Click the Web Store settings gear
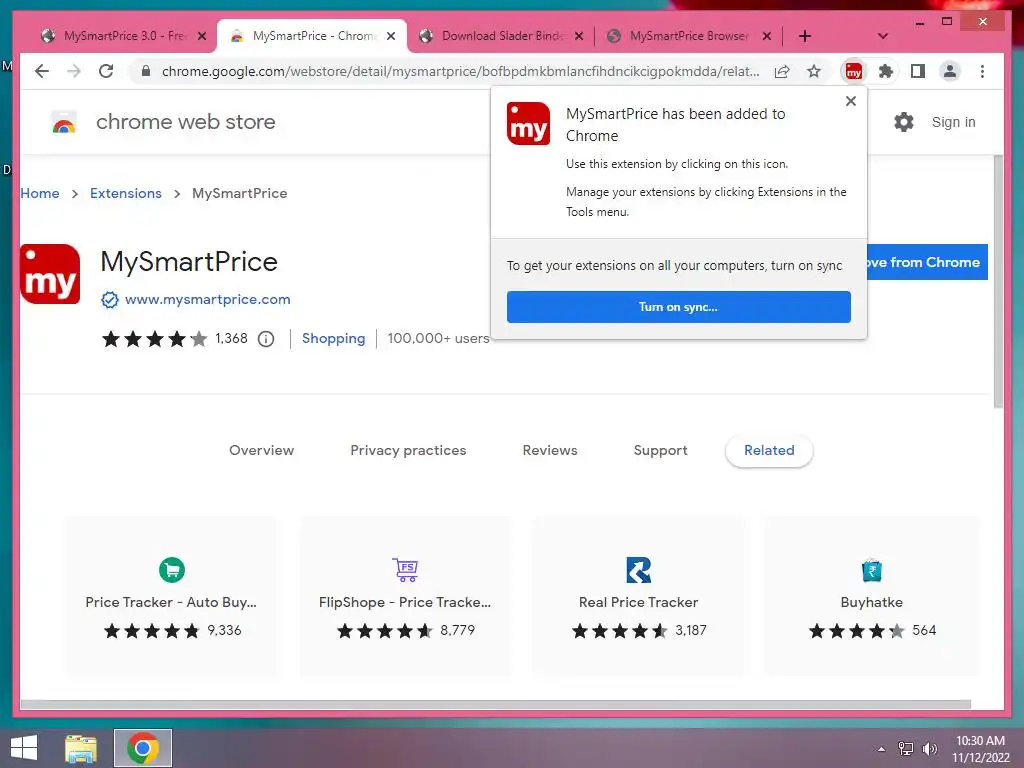The height and width of the screenshot is (768, 1024). (904, 122)
